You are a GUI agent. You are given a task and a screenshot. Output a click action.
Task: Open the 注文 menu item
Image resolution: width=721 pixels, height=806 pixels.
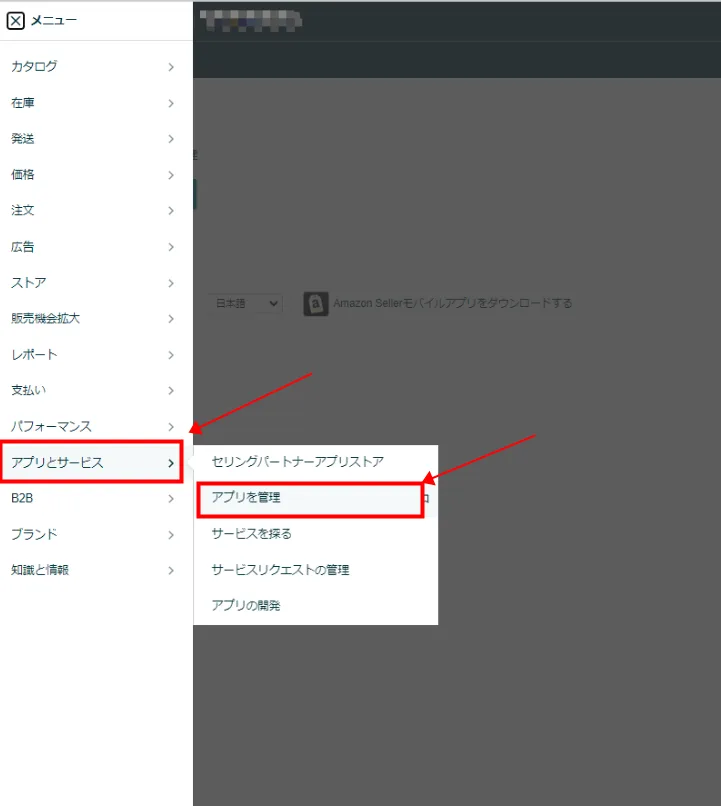coord(96,210)
